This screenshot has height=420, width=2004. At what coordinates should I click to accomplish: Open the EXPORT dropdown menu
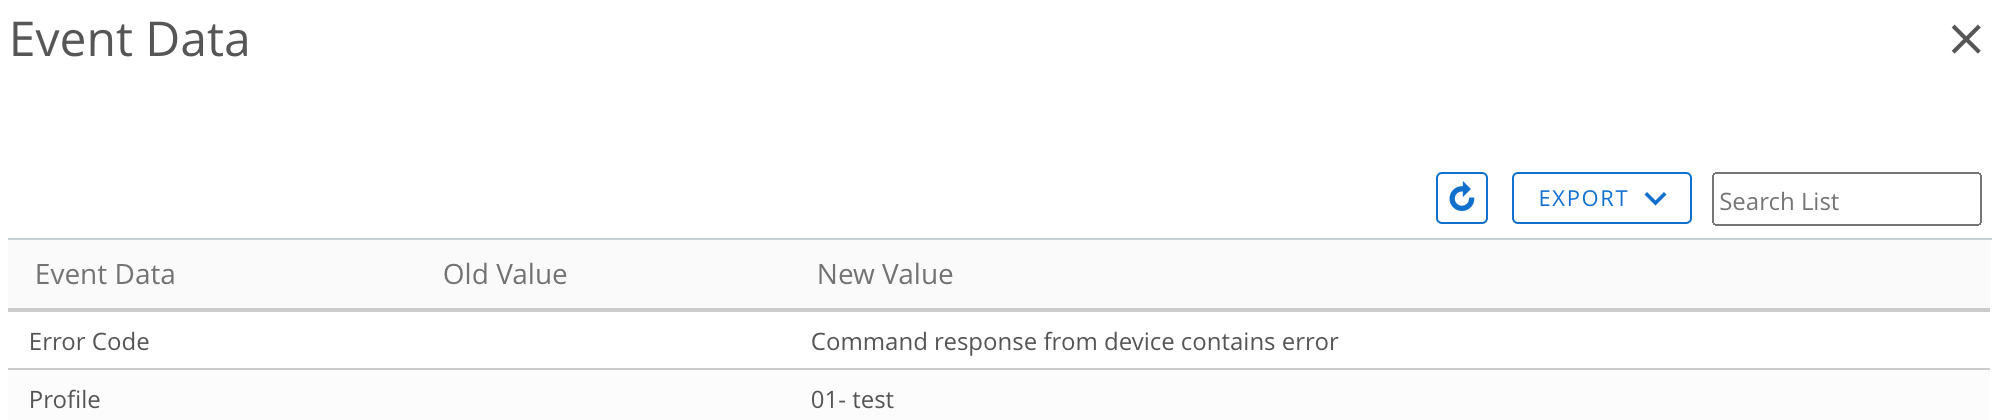1600,198
